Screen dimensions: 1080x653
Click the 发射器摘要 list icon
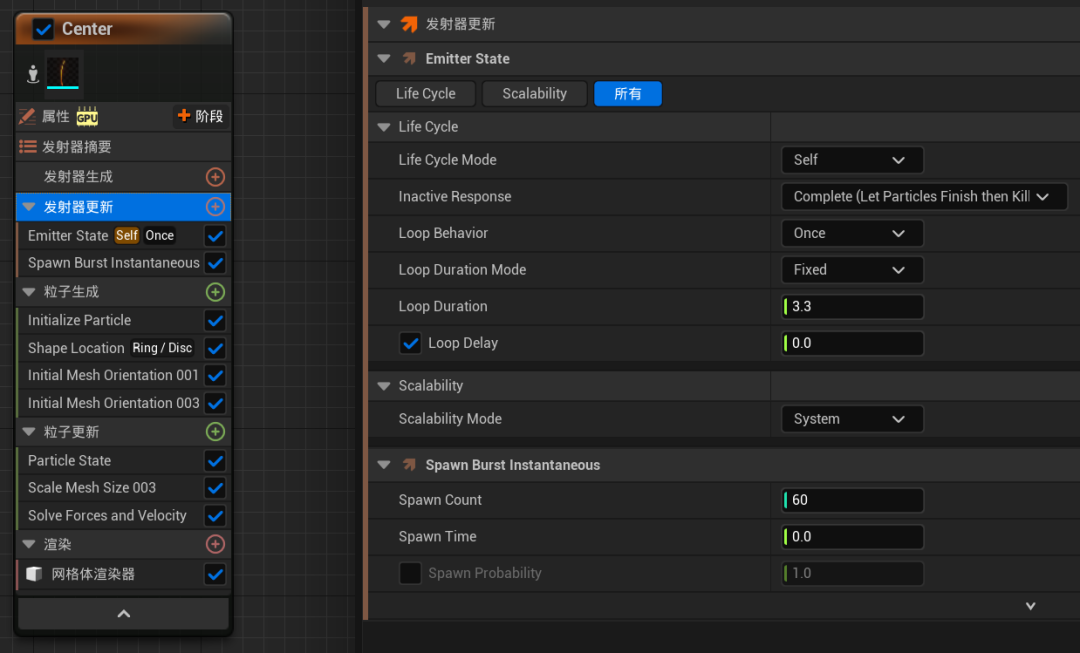(x=28, y=147)
